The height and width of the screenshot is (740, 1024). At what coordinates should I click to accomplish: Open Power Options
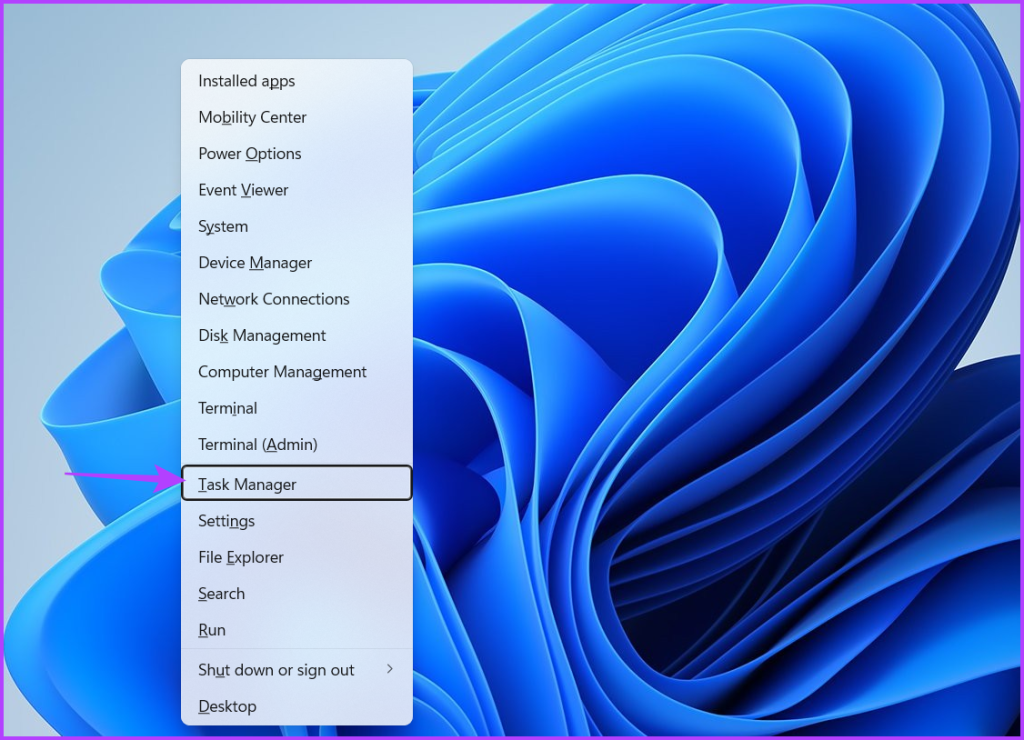point(296,154)
